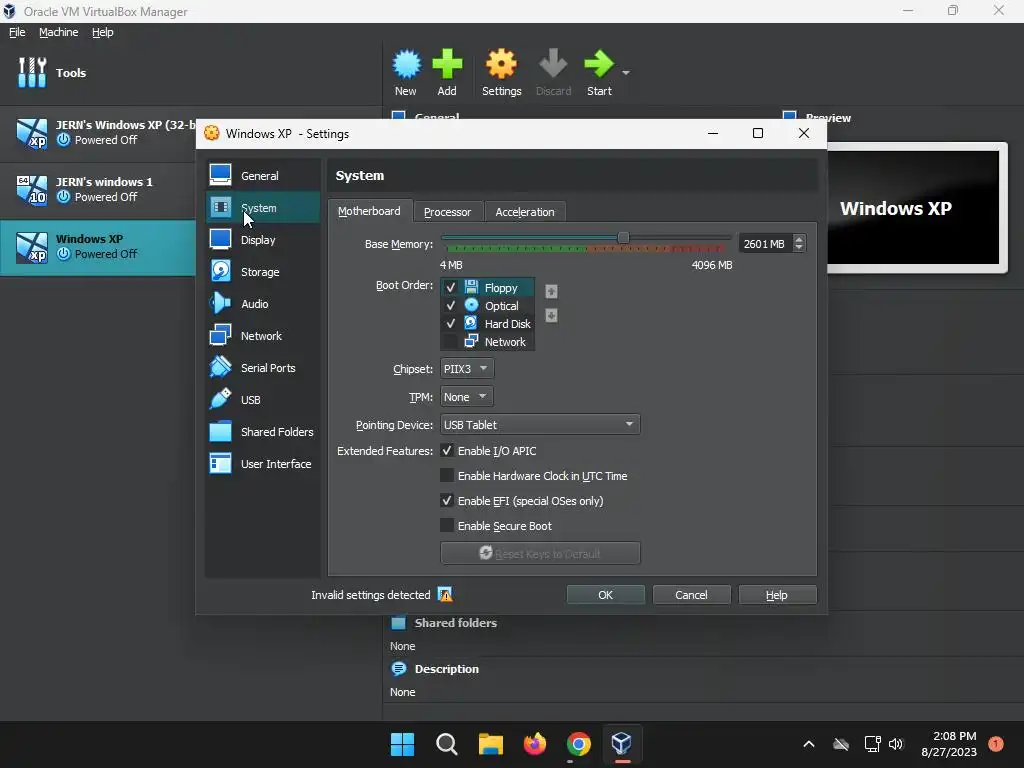Select the System settings category

coord(263,208)
